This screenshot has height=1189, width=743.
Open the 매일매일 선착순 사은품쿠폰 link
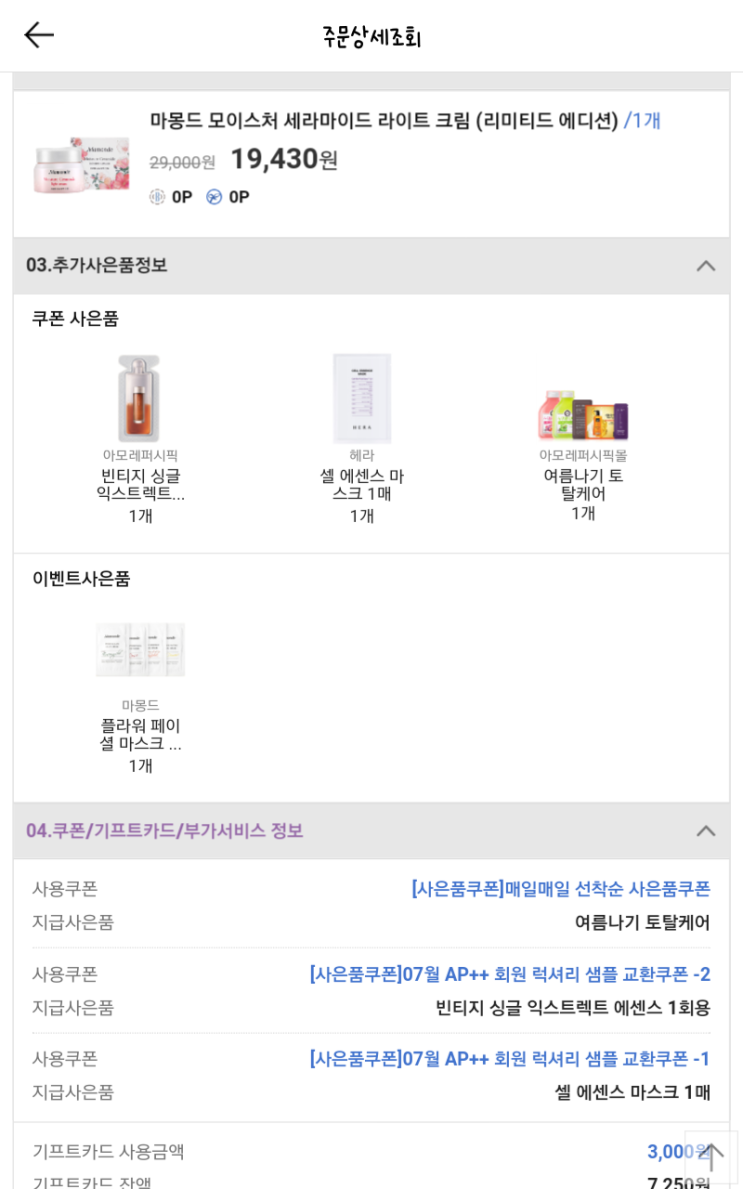561,888
